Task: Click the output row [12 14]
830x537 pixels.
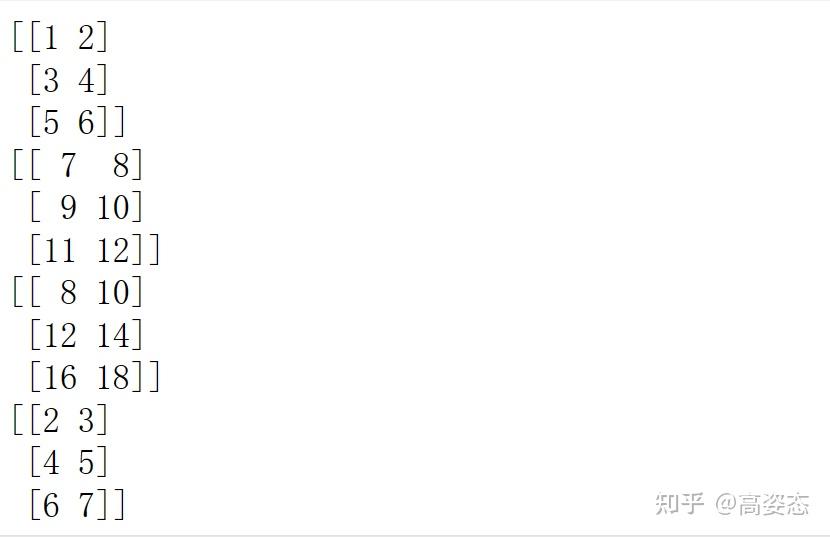Action: click(x=86, y=334)
